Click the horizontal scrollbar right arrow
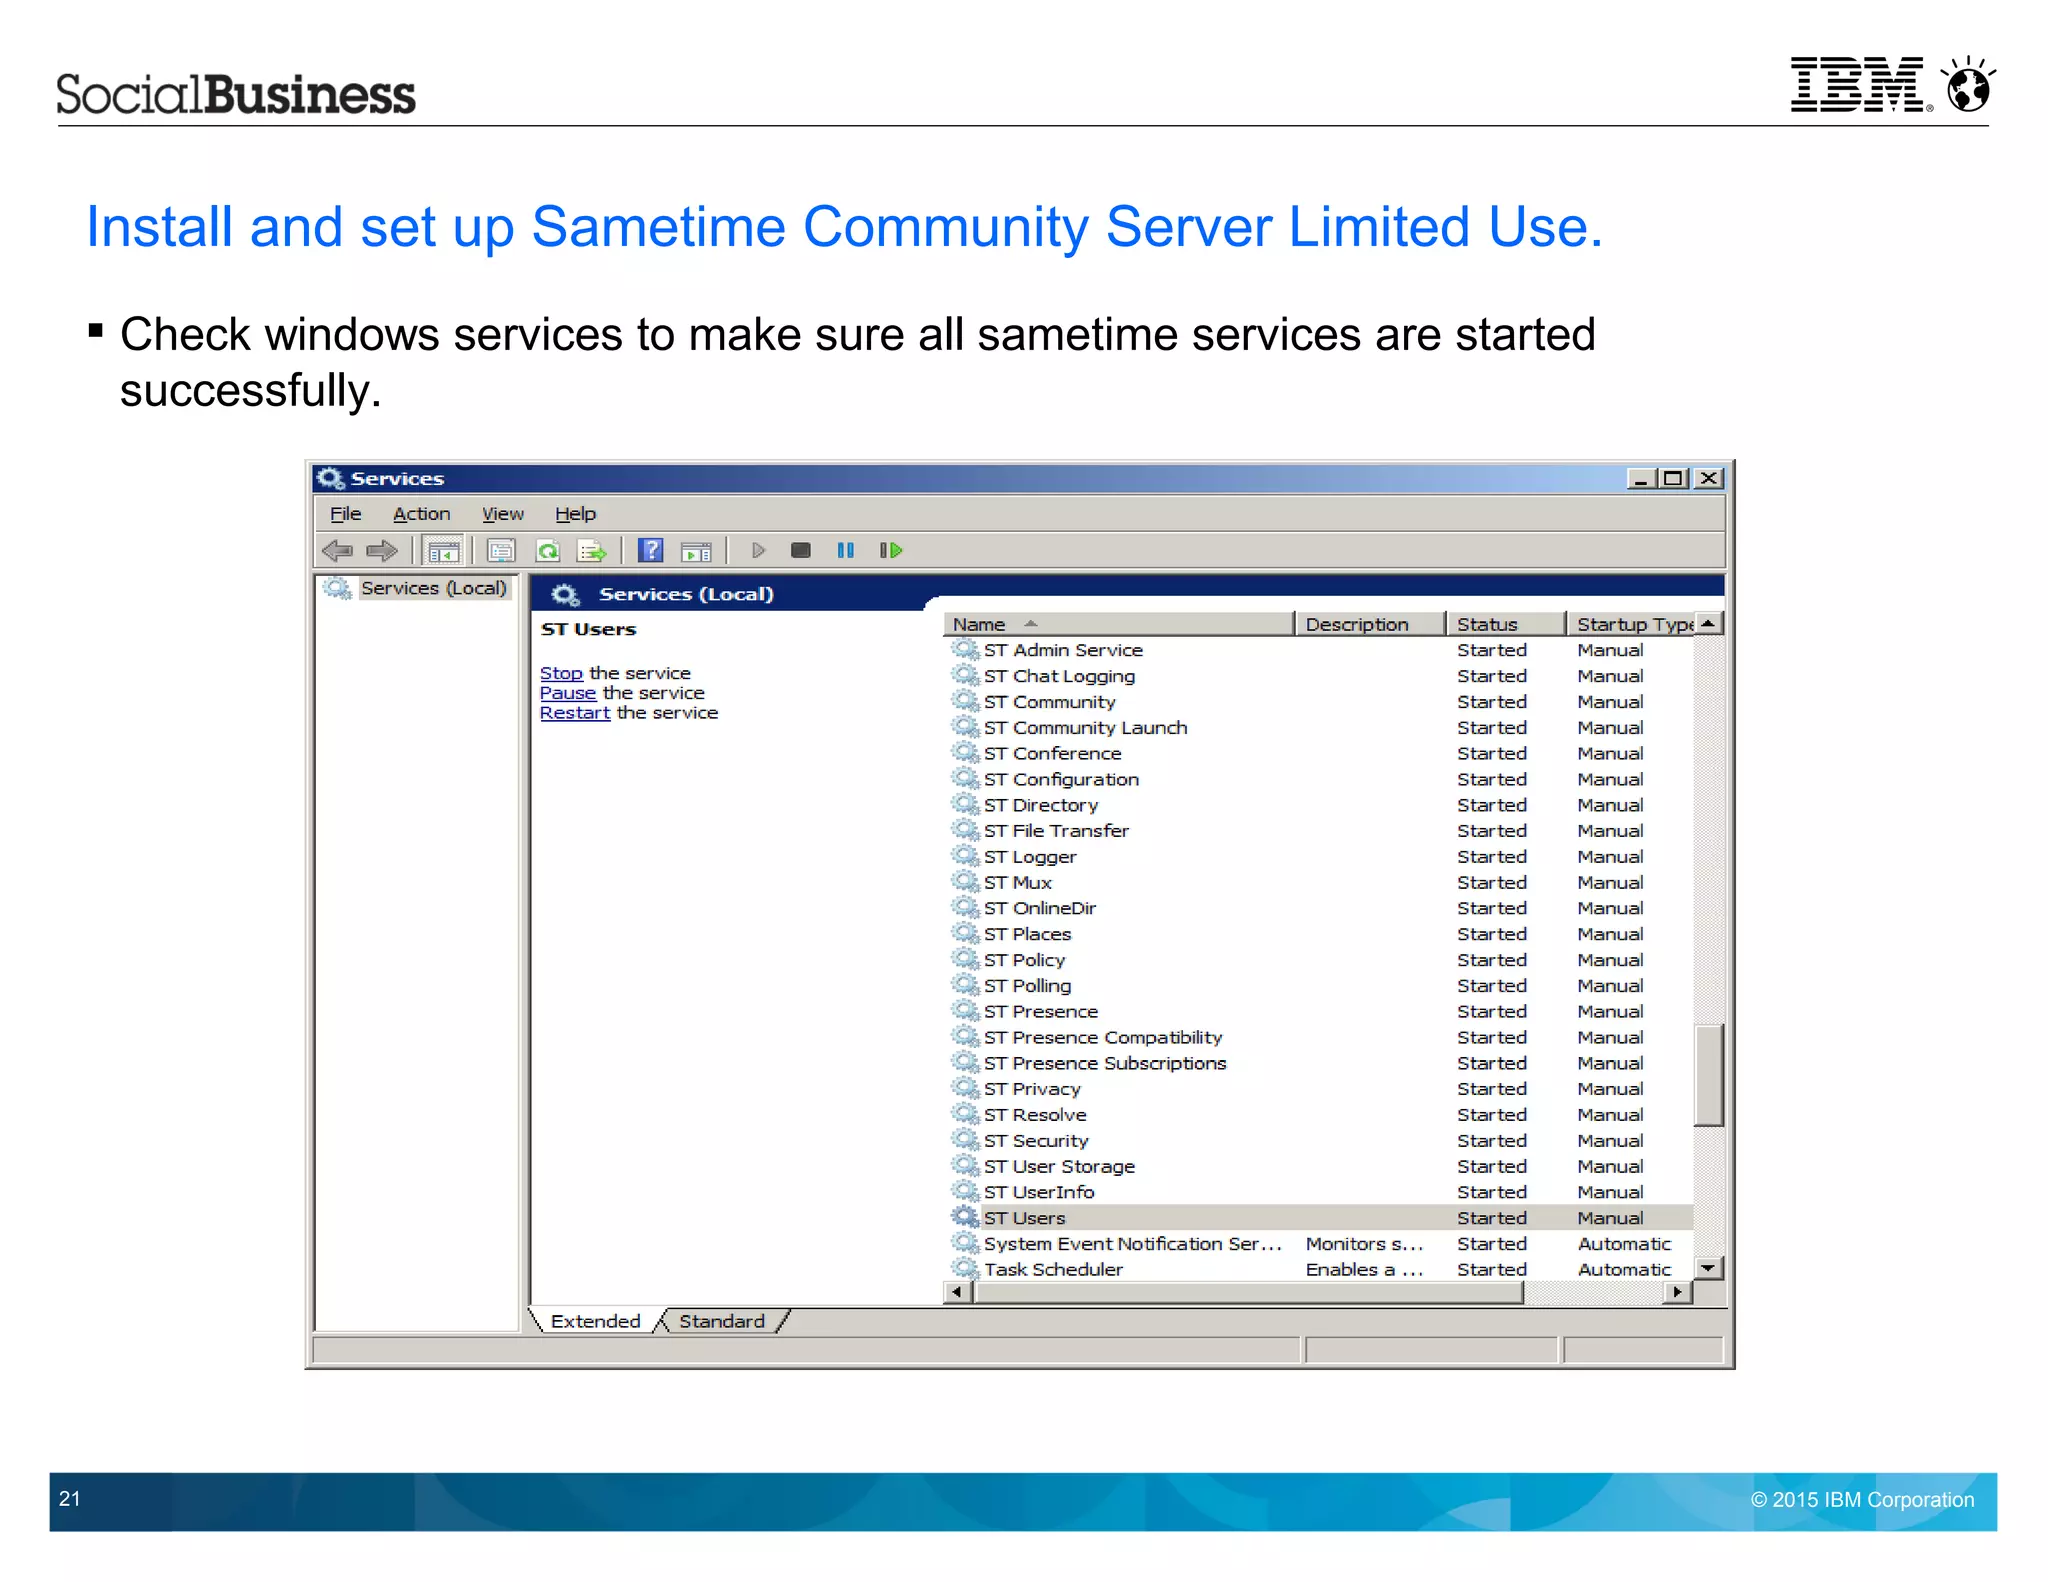2048x1582 pixels. click(1677, 1292)
